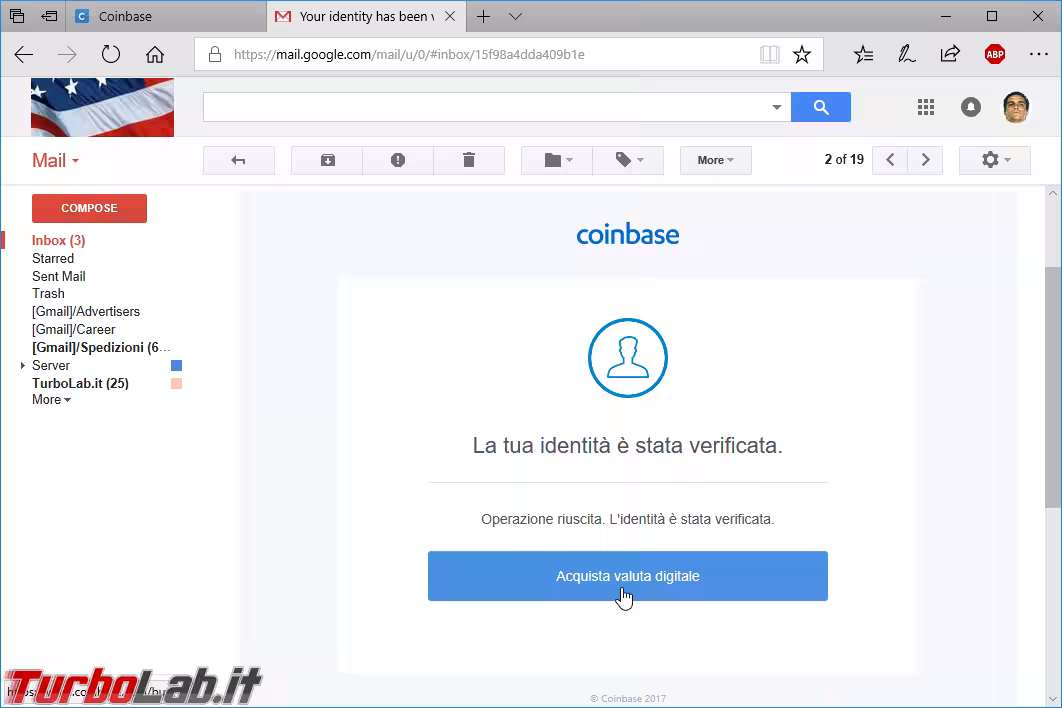1062x708 pixels.
Task: Open the Trash folder
Action: coord(48,293)
